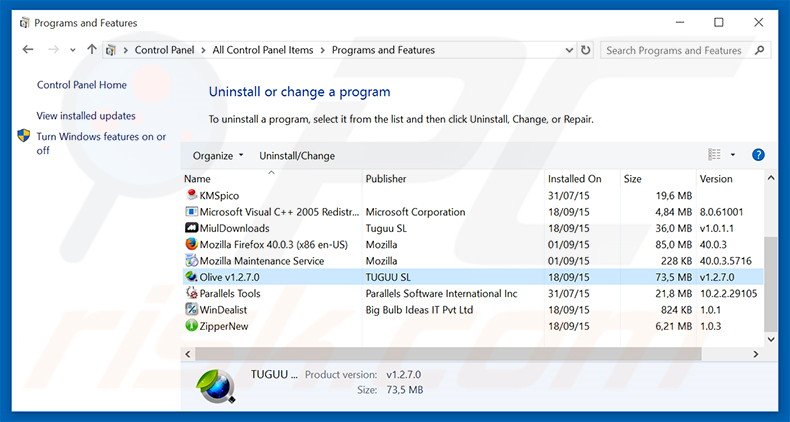Click version 10.2.2.29105 cell
This screenshot has height=422, width=790.
pos(728,293)
